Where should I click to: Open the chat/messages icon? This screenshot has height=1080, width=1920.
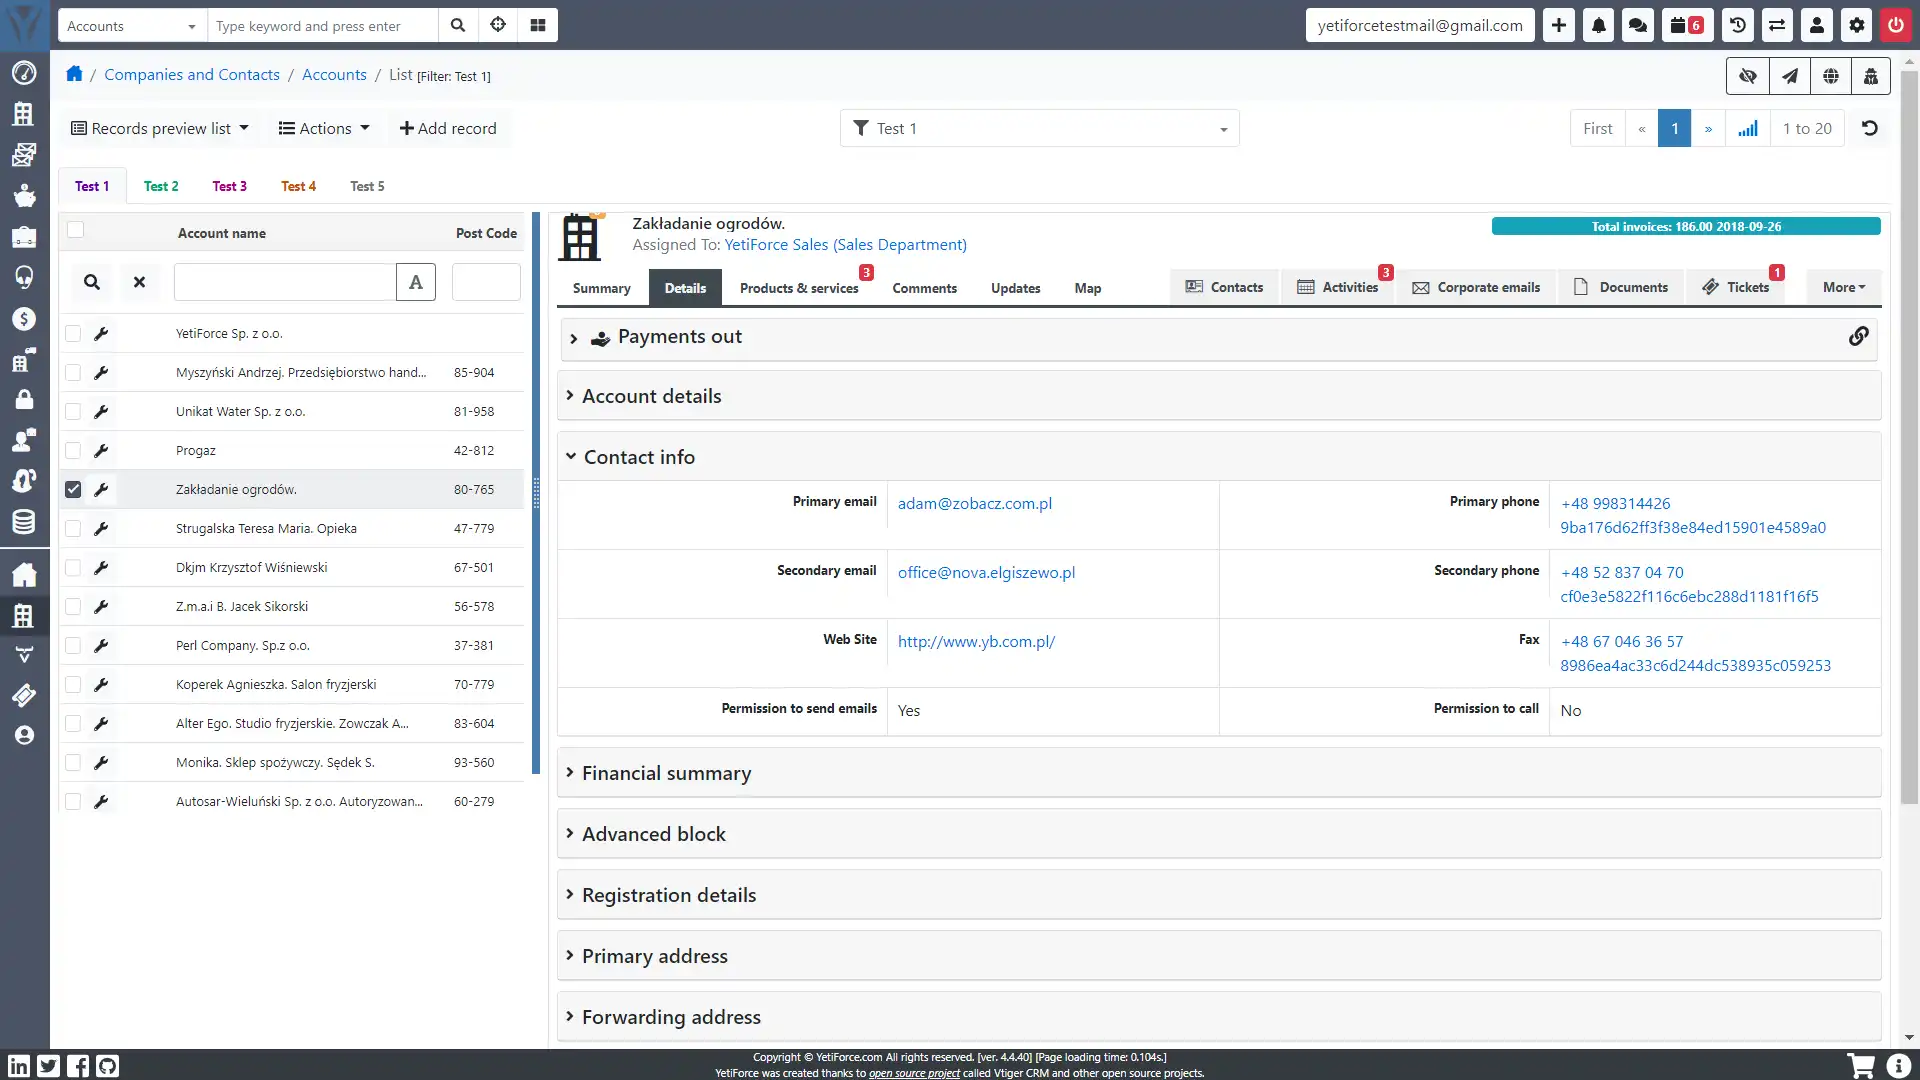pyautogui.click(x=1638, y=25)
